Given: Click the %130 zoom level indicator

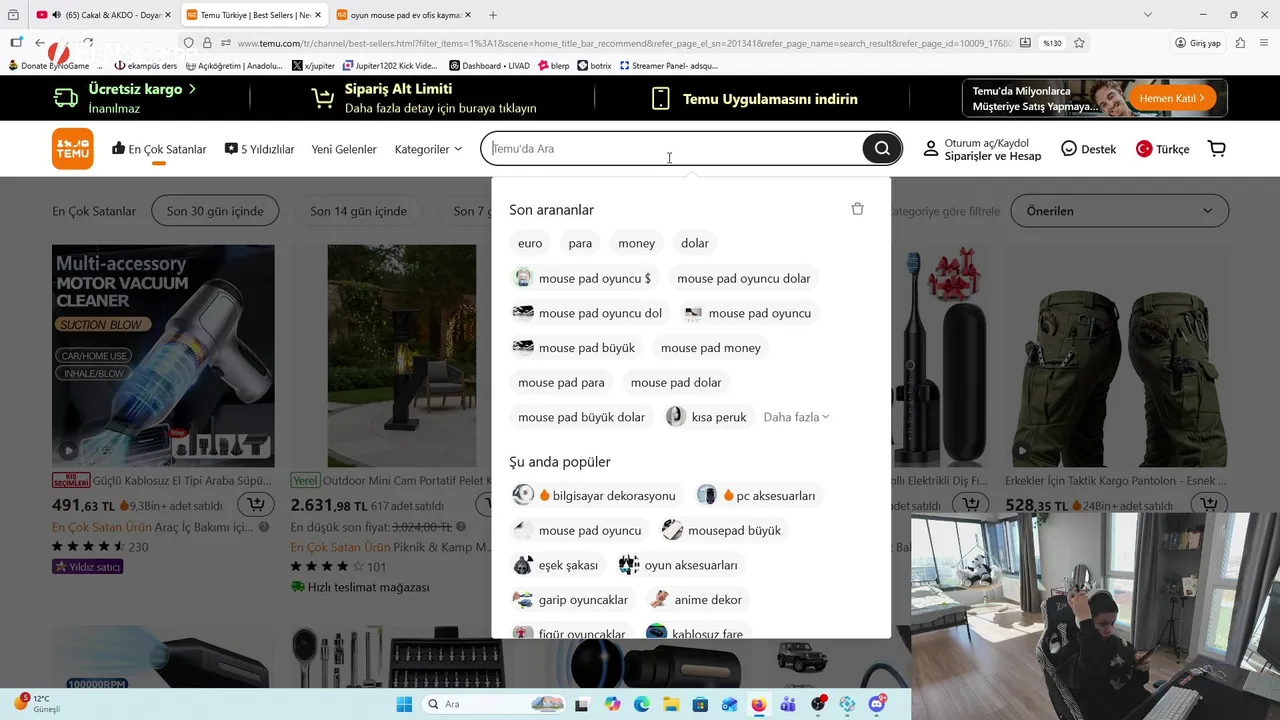Looking at the screenshot, I should point(1051,43).
